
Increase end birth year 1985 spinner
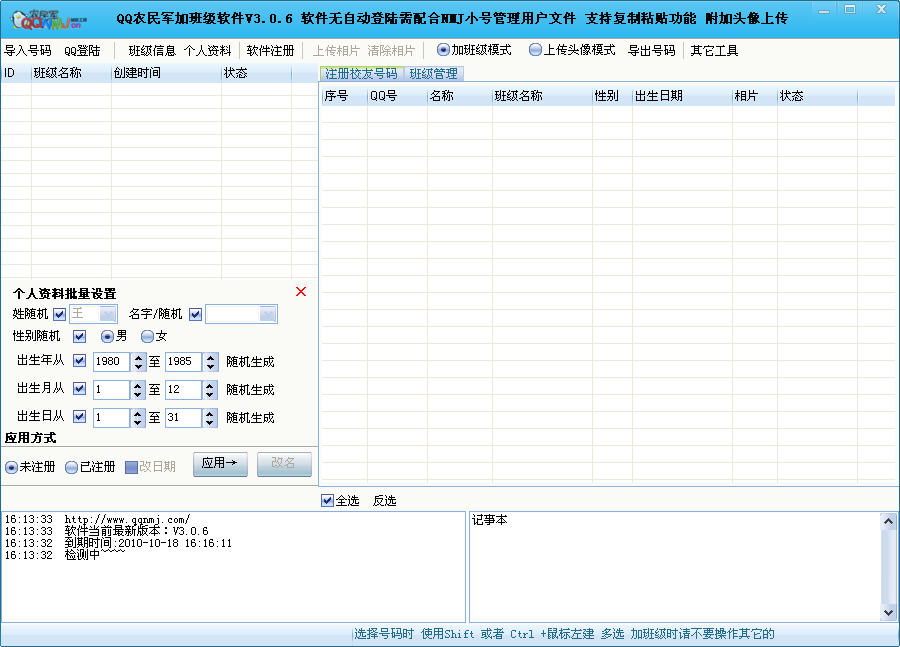[x=210, y=357]
